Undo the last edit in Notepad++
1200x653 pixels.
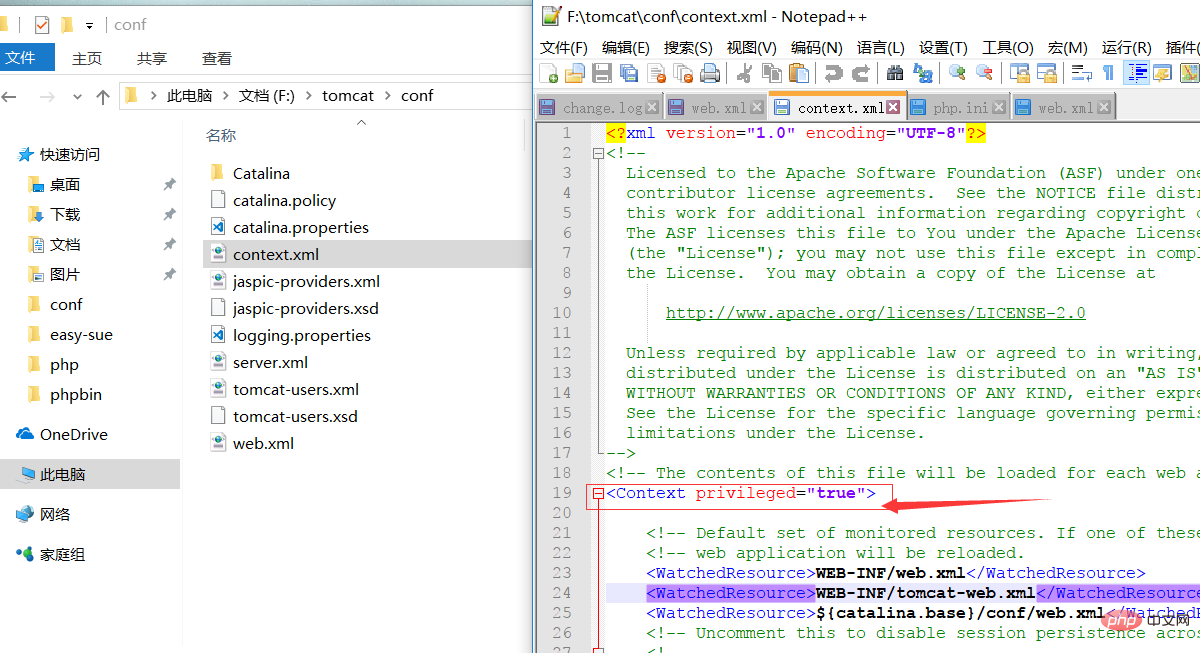click(x=833, y=72)
